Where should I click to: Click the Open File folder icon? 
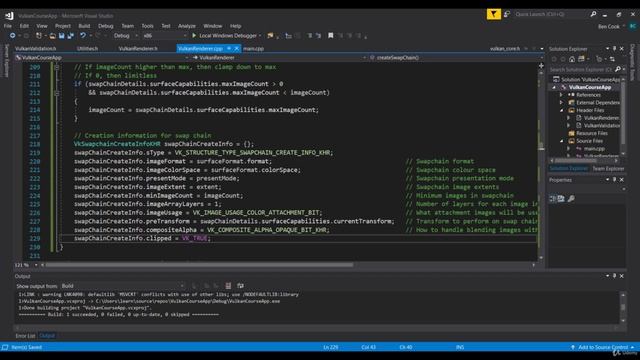pyautogui.click(x=53, y=36)
